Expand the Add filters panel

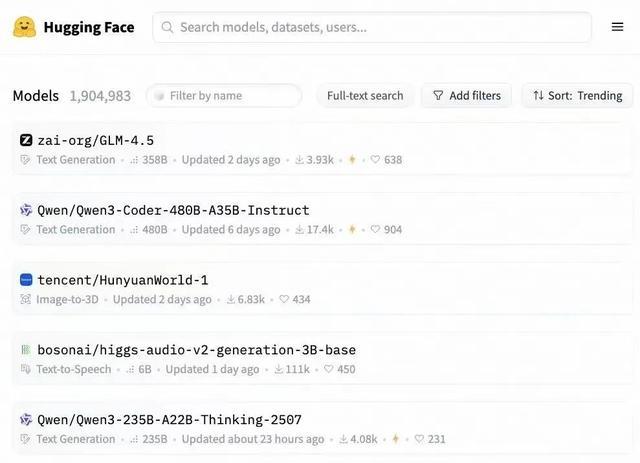pyautogui.click(x=466, y=96)
